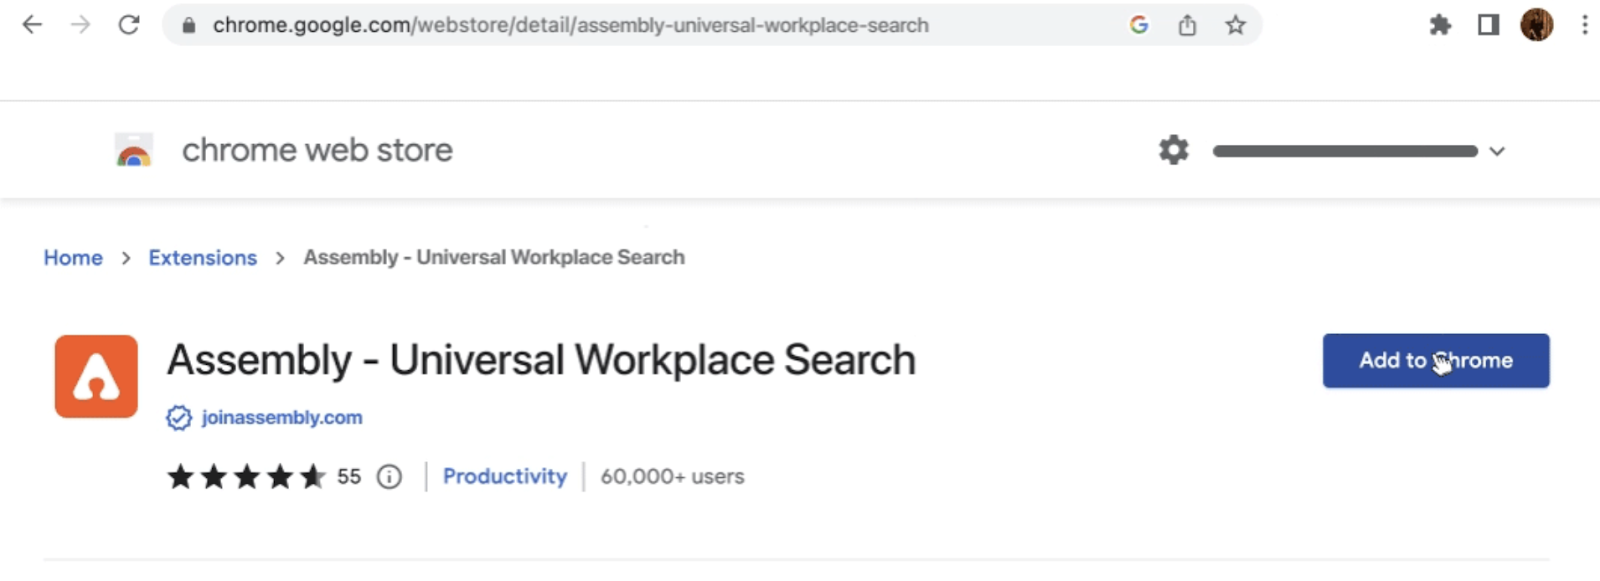This screenshot has width=1600, height=581.
Task: Click the fifth rating star
Action: click(314, 477)
